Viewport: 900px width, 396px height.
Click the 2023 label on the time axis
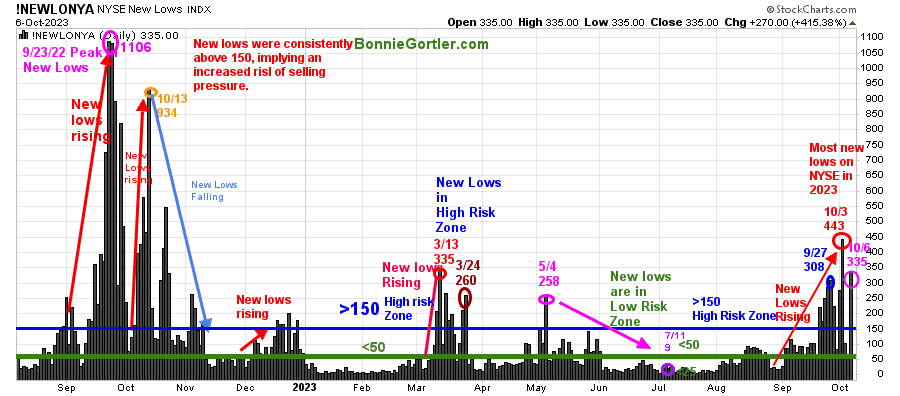click(304, 387)
